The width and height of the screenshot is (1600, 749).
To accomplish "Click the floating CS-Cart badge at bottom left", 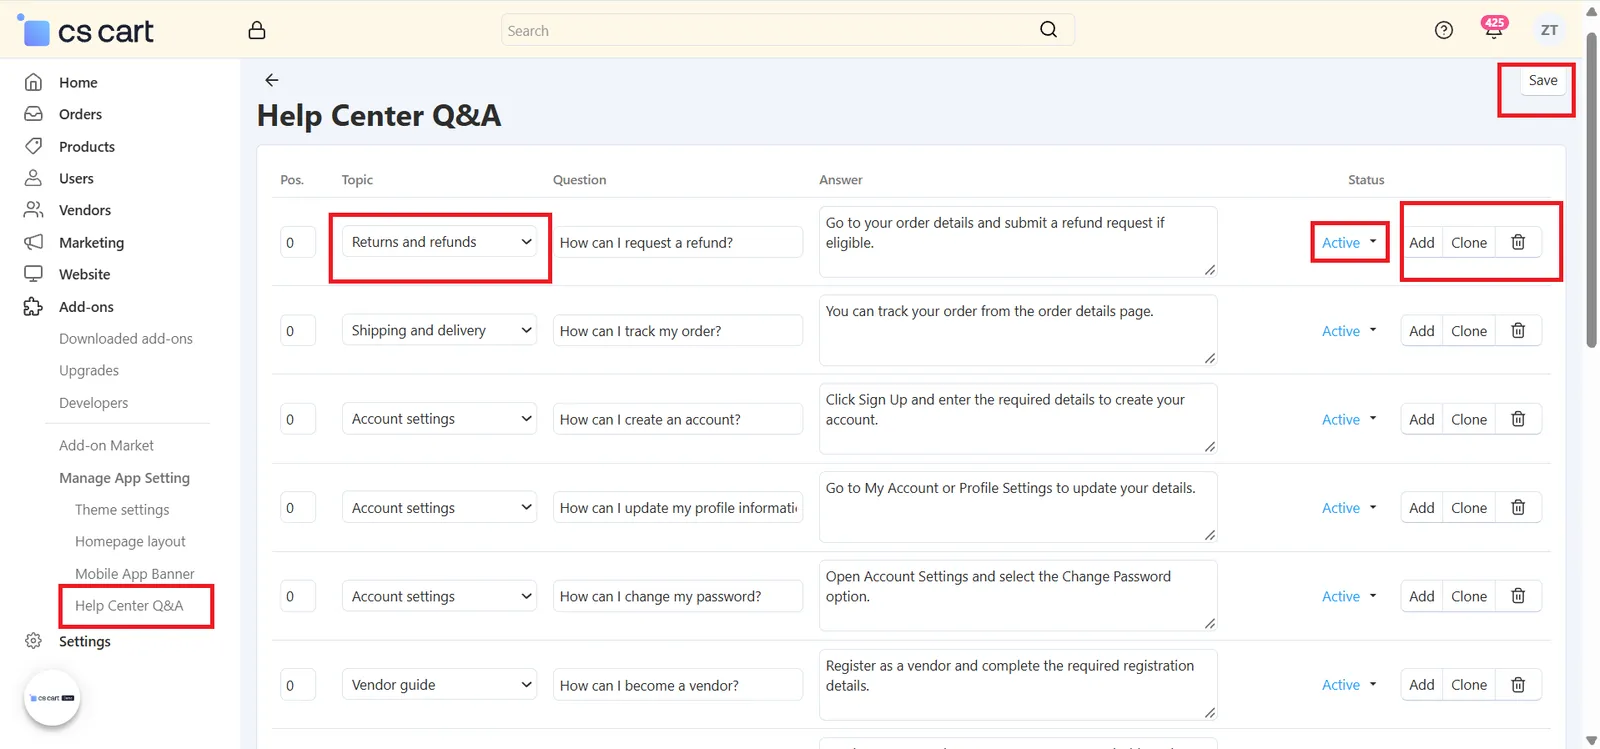I will click(52, 698).
